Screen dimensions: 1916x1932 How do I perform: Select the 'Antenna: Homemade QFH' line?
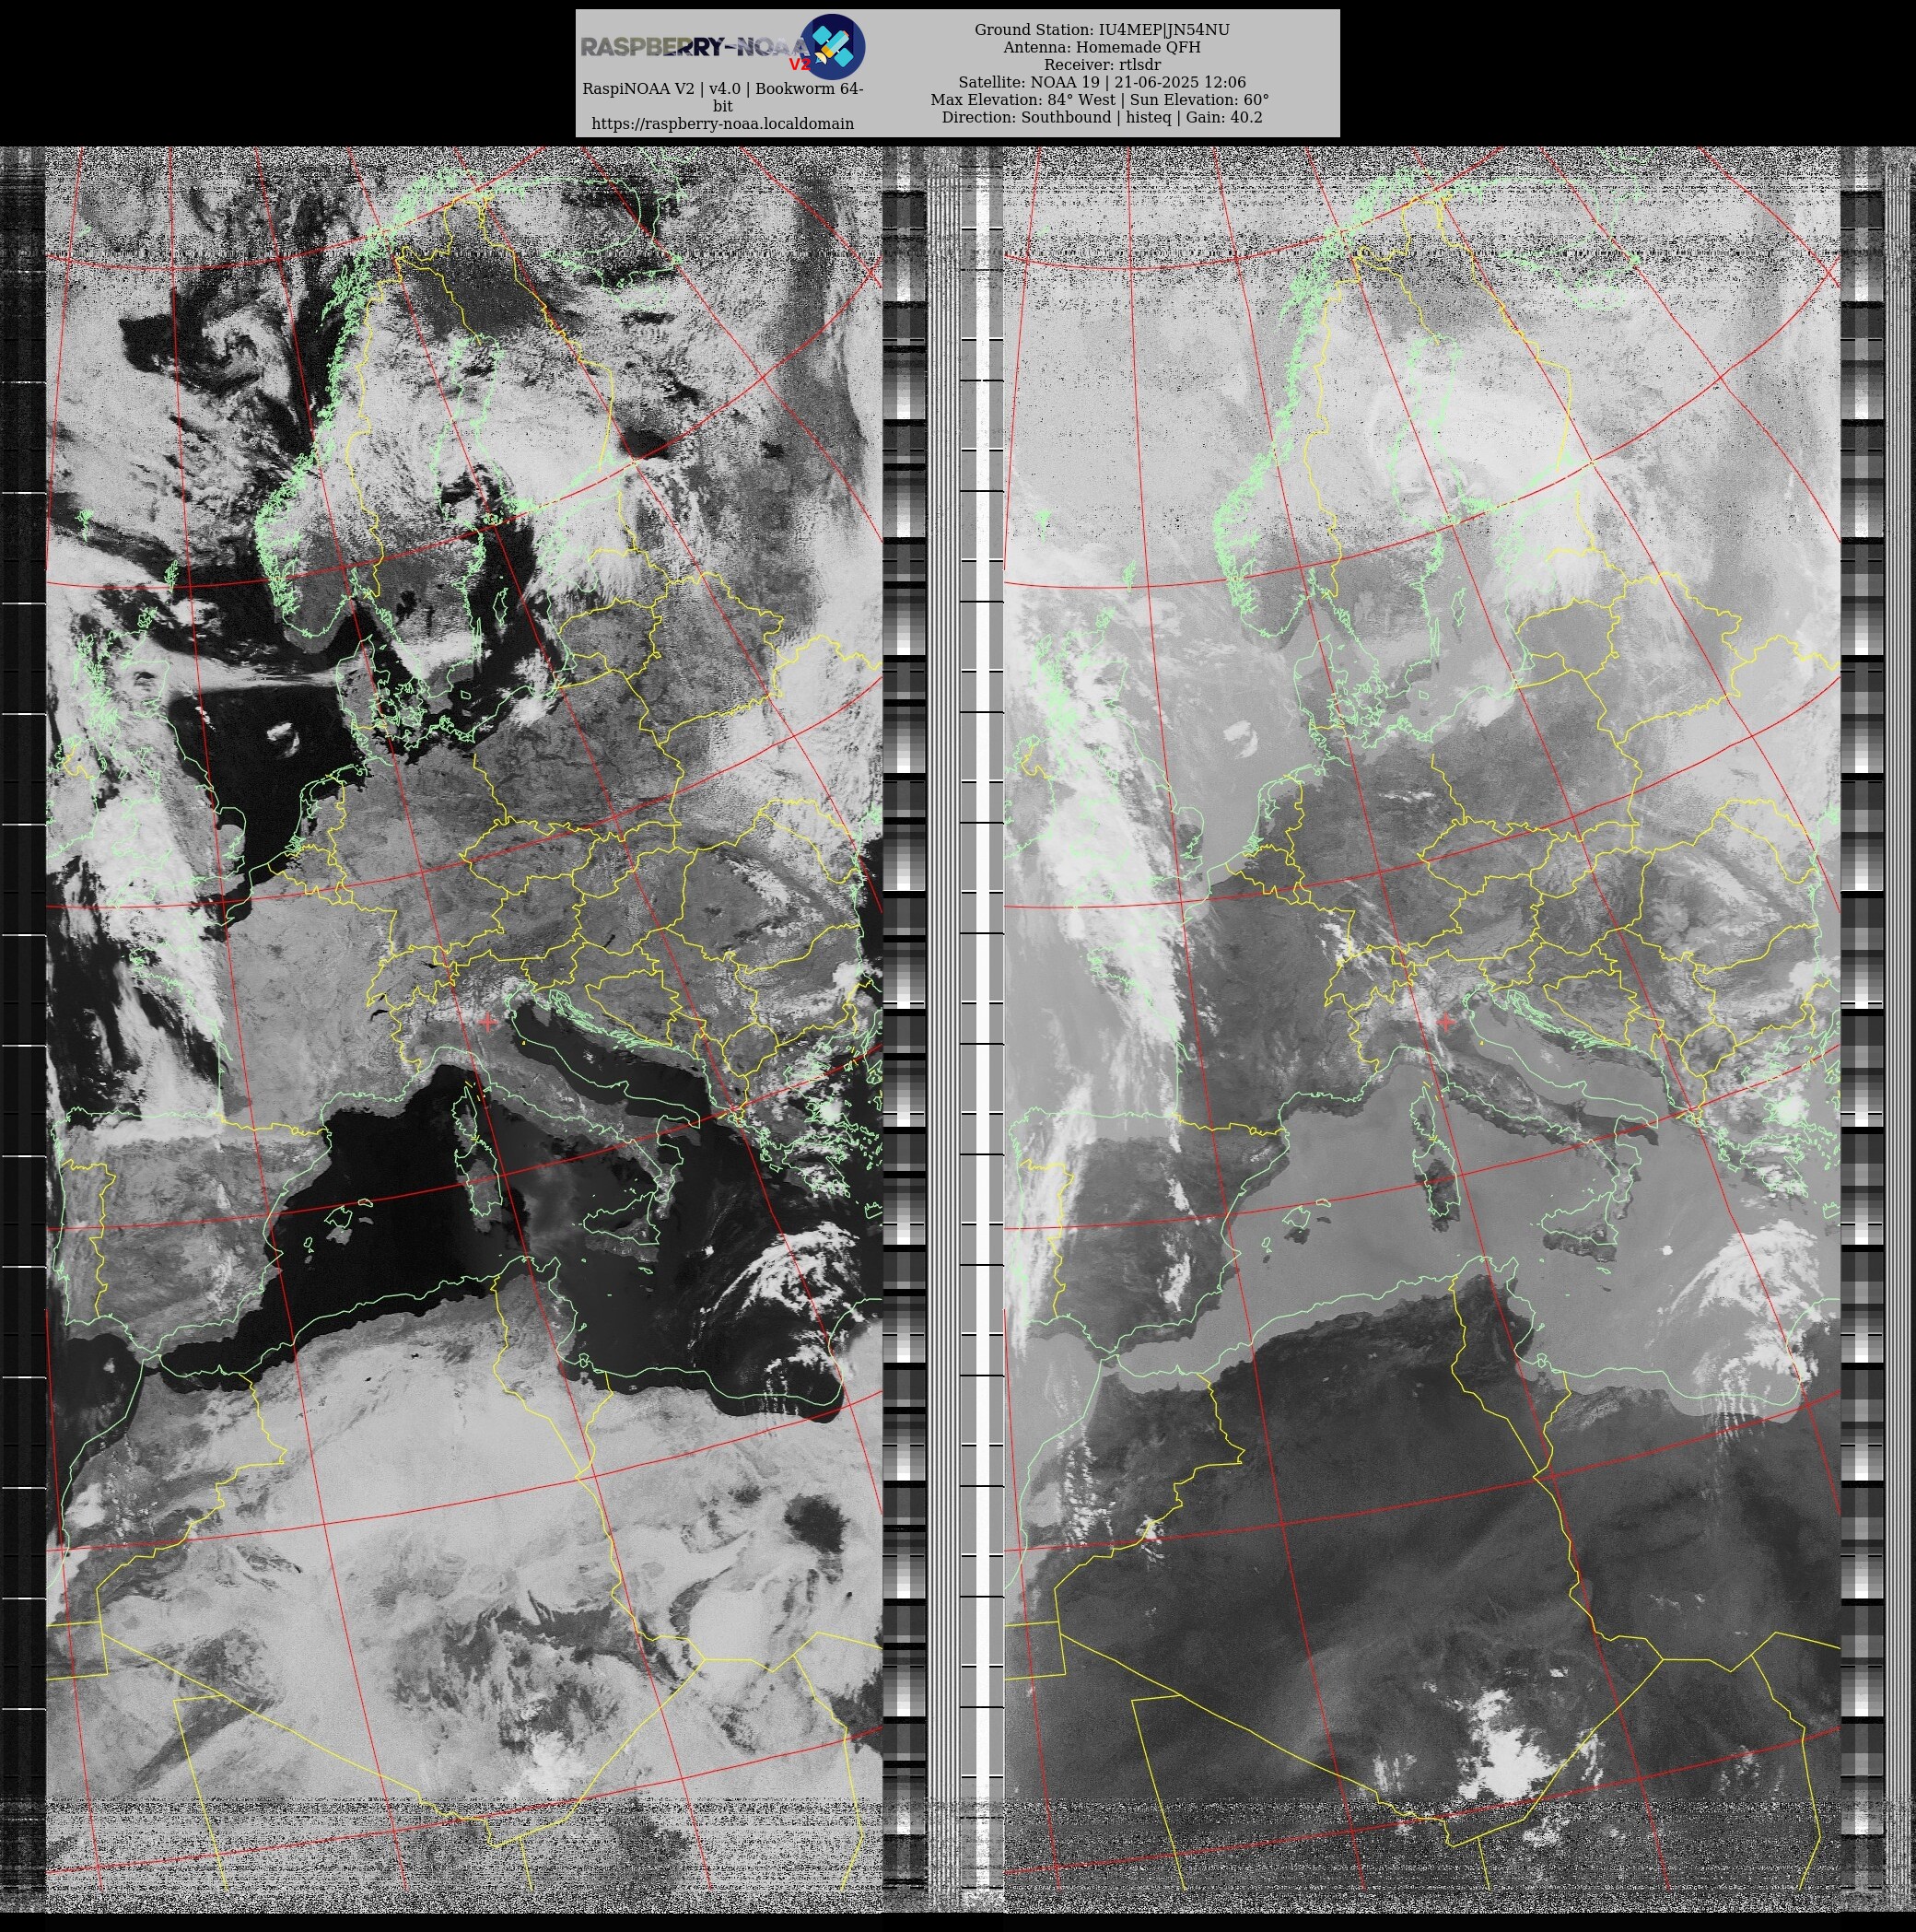1101,47
